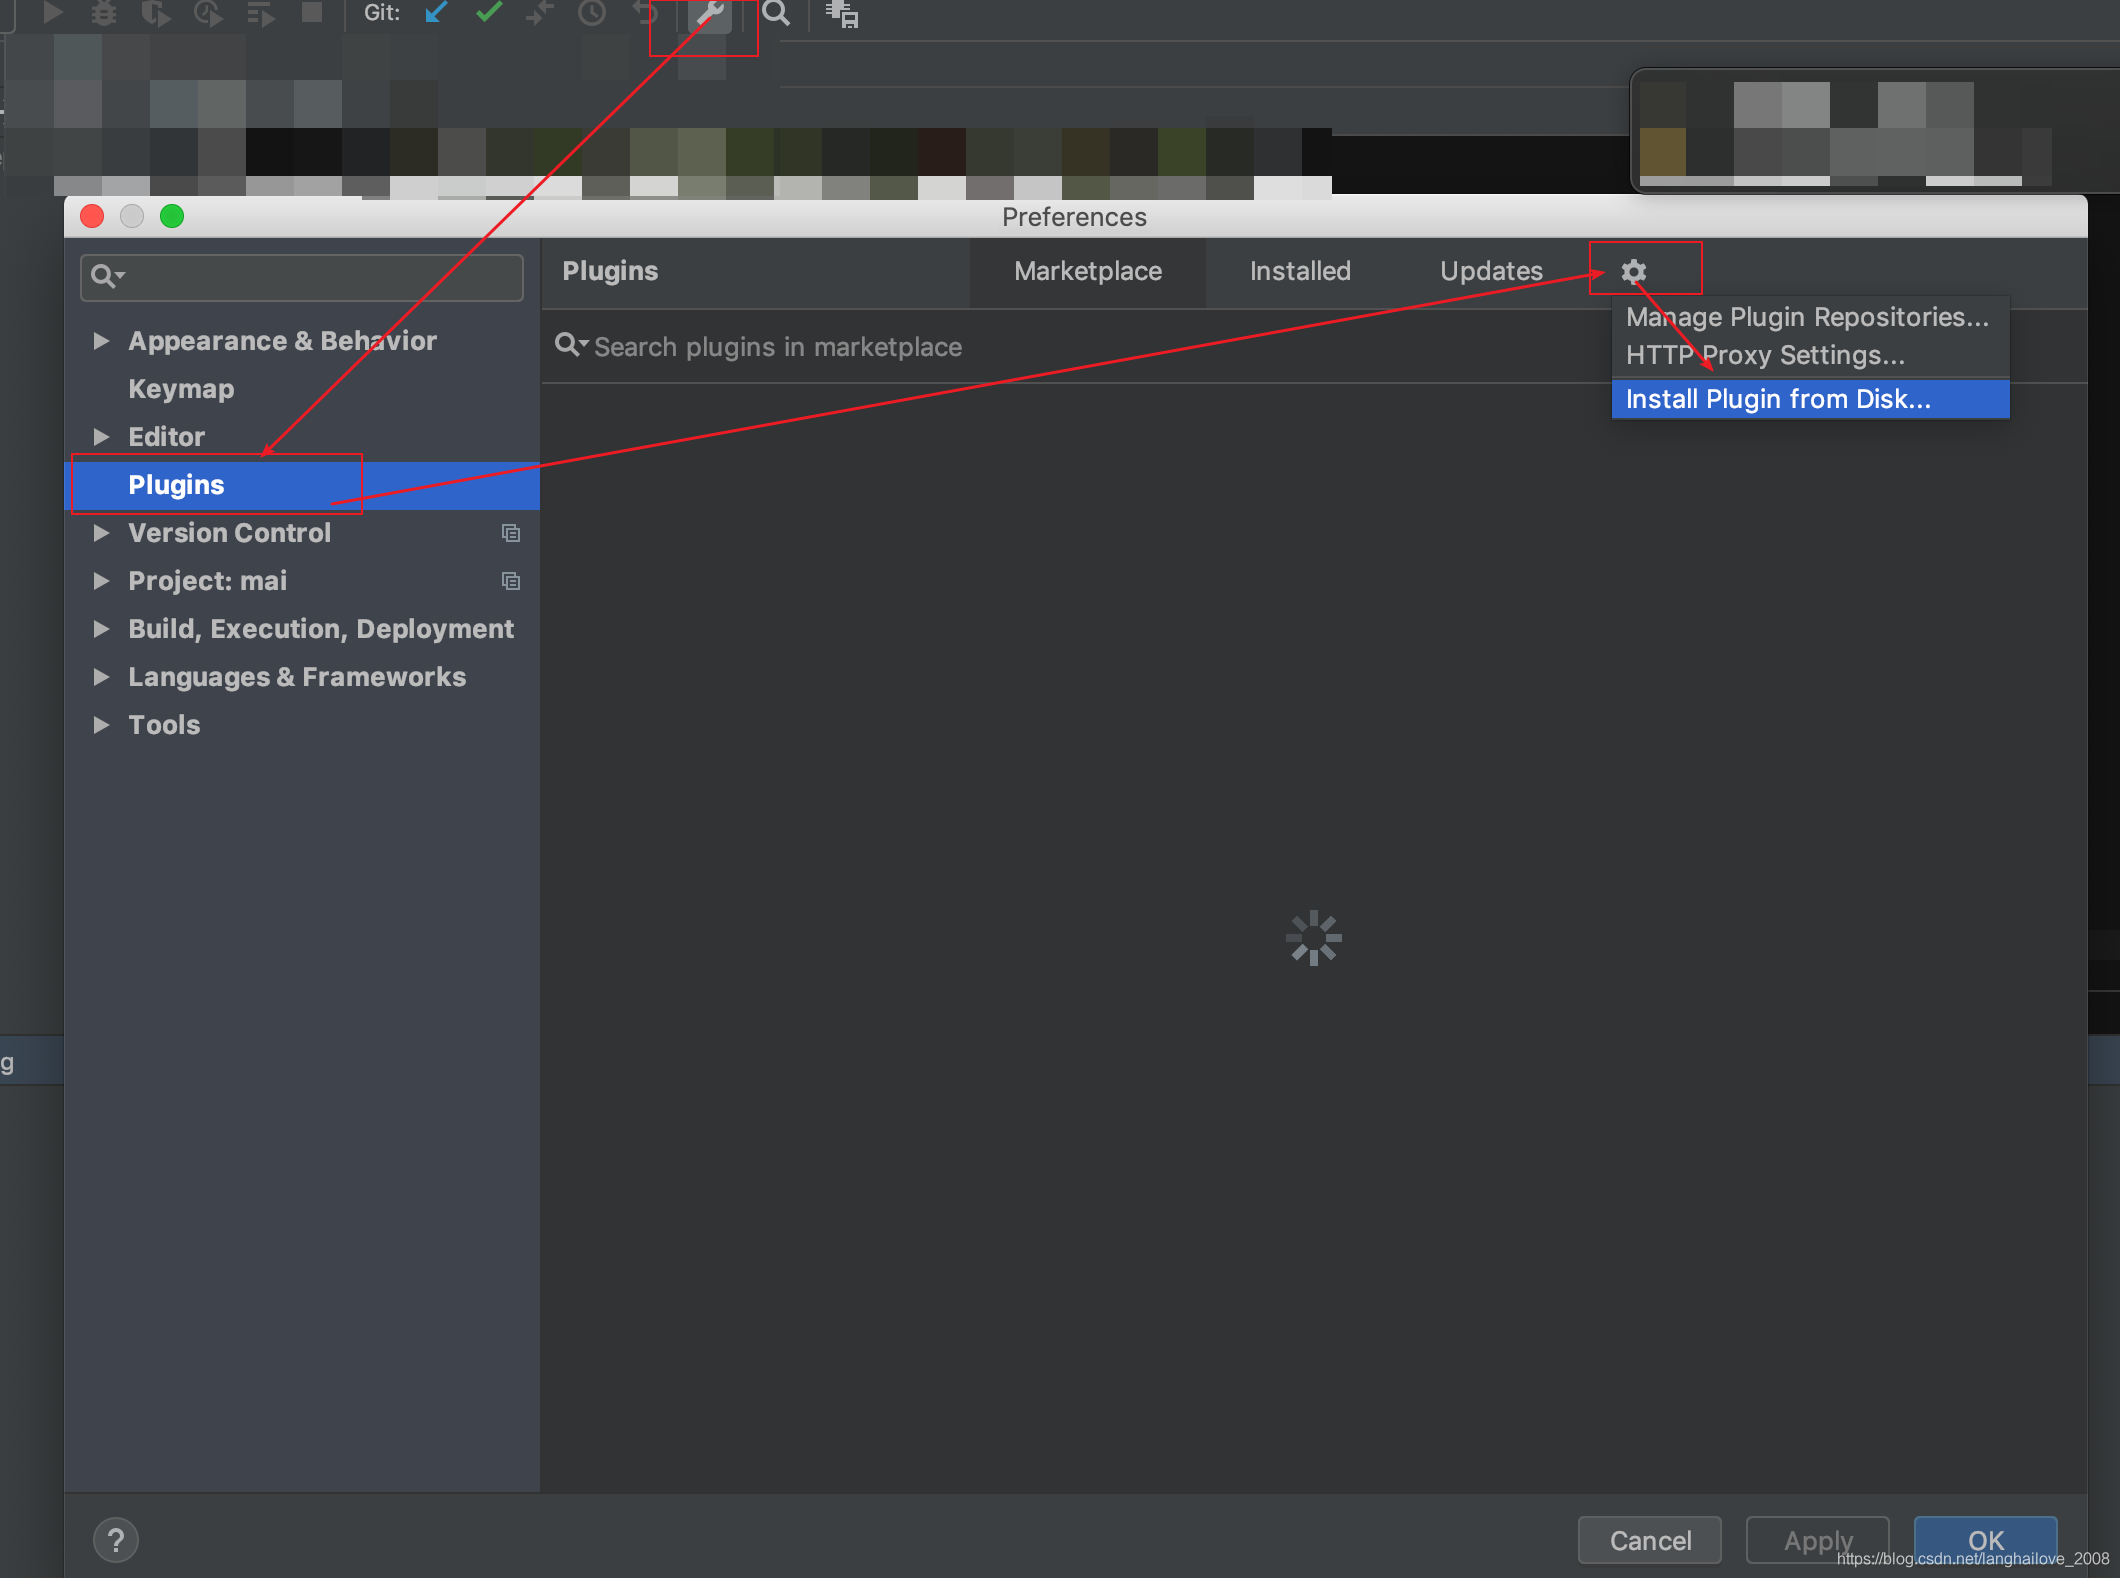Choose Install Plugin from Disk

1810,399
